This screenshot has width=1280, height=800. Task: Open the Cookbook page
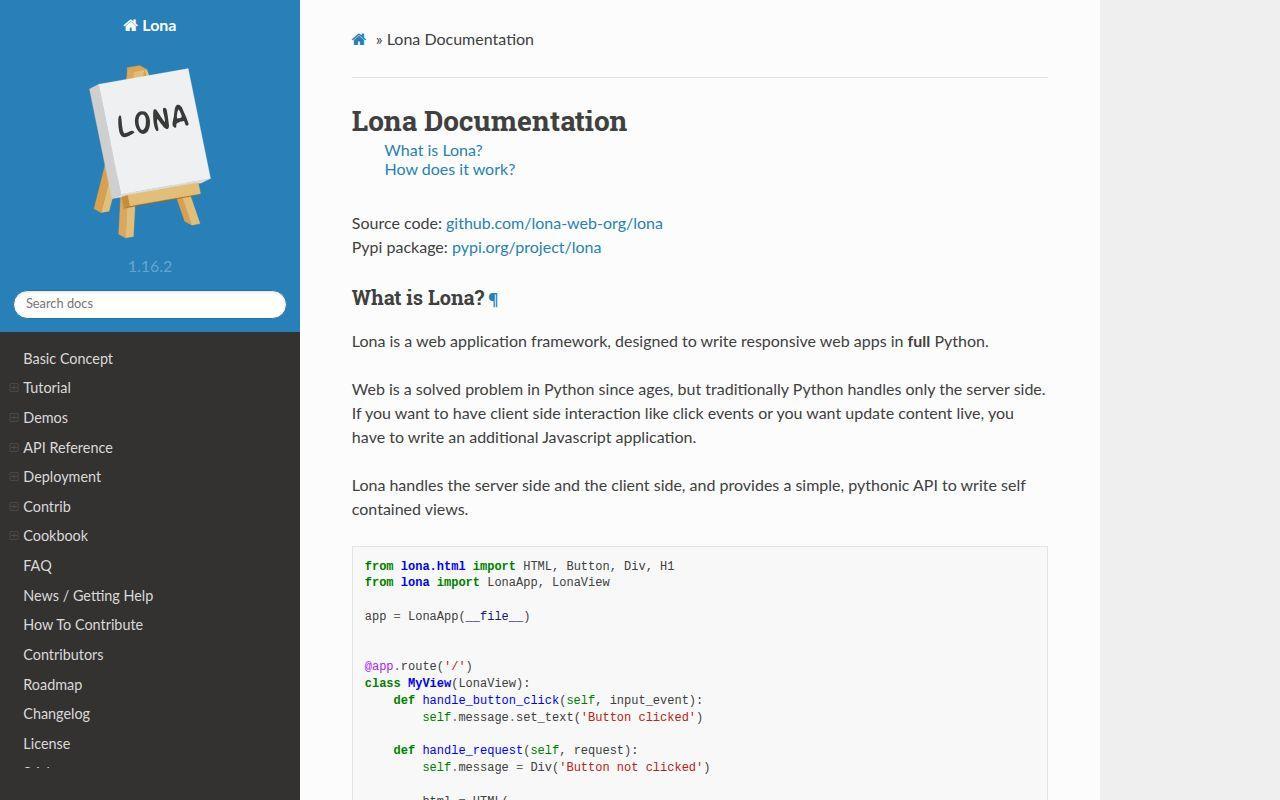(56, 536)
